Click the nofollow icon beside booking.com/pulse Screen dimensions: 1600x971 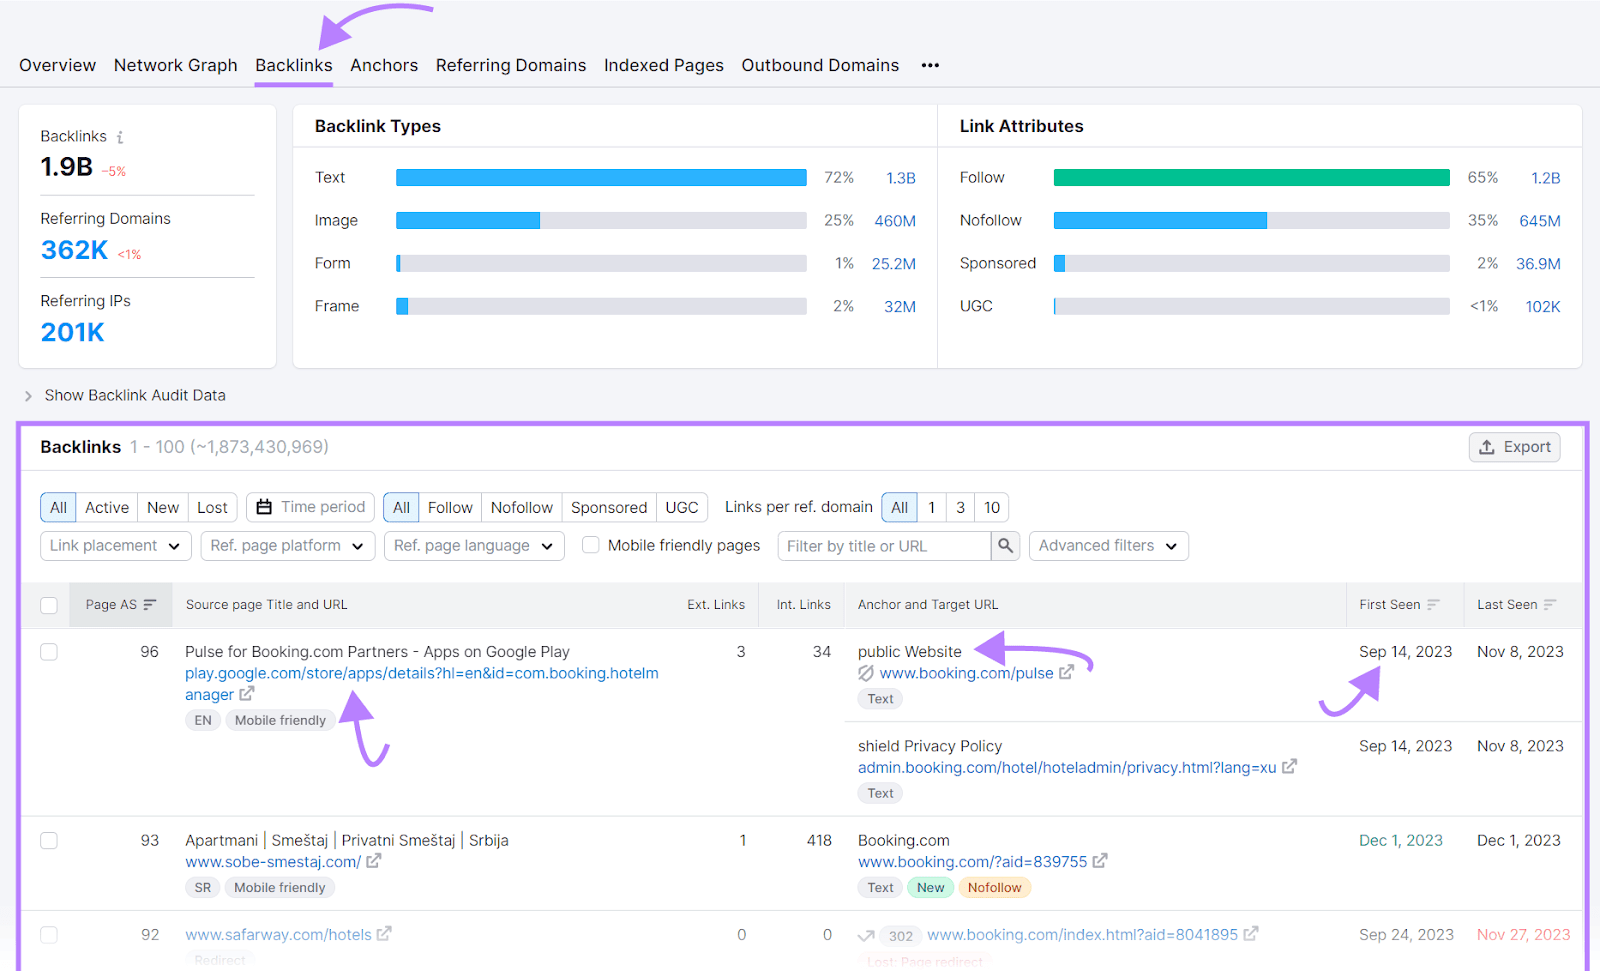[x=866, y=673]
